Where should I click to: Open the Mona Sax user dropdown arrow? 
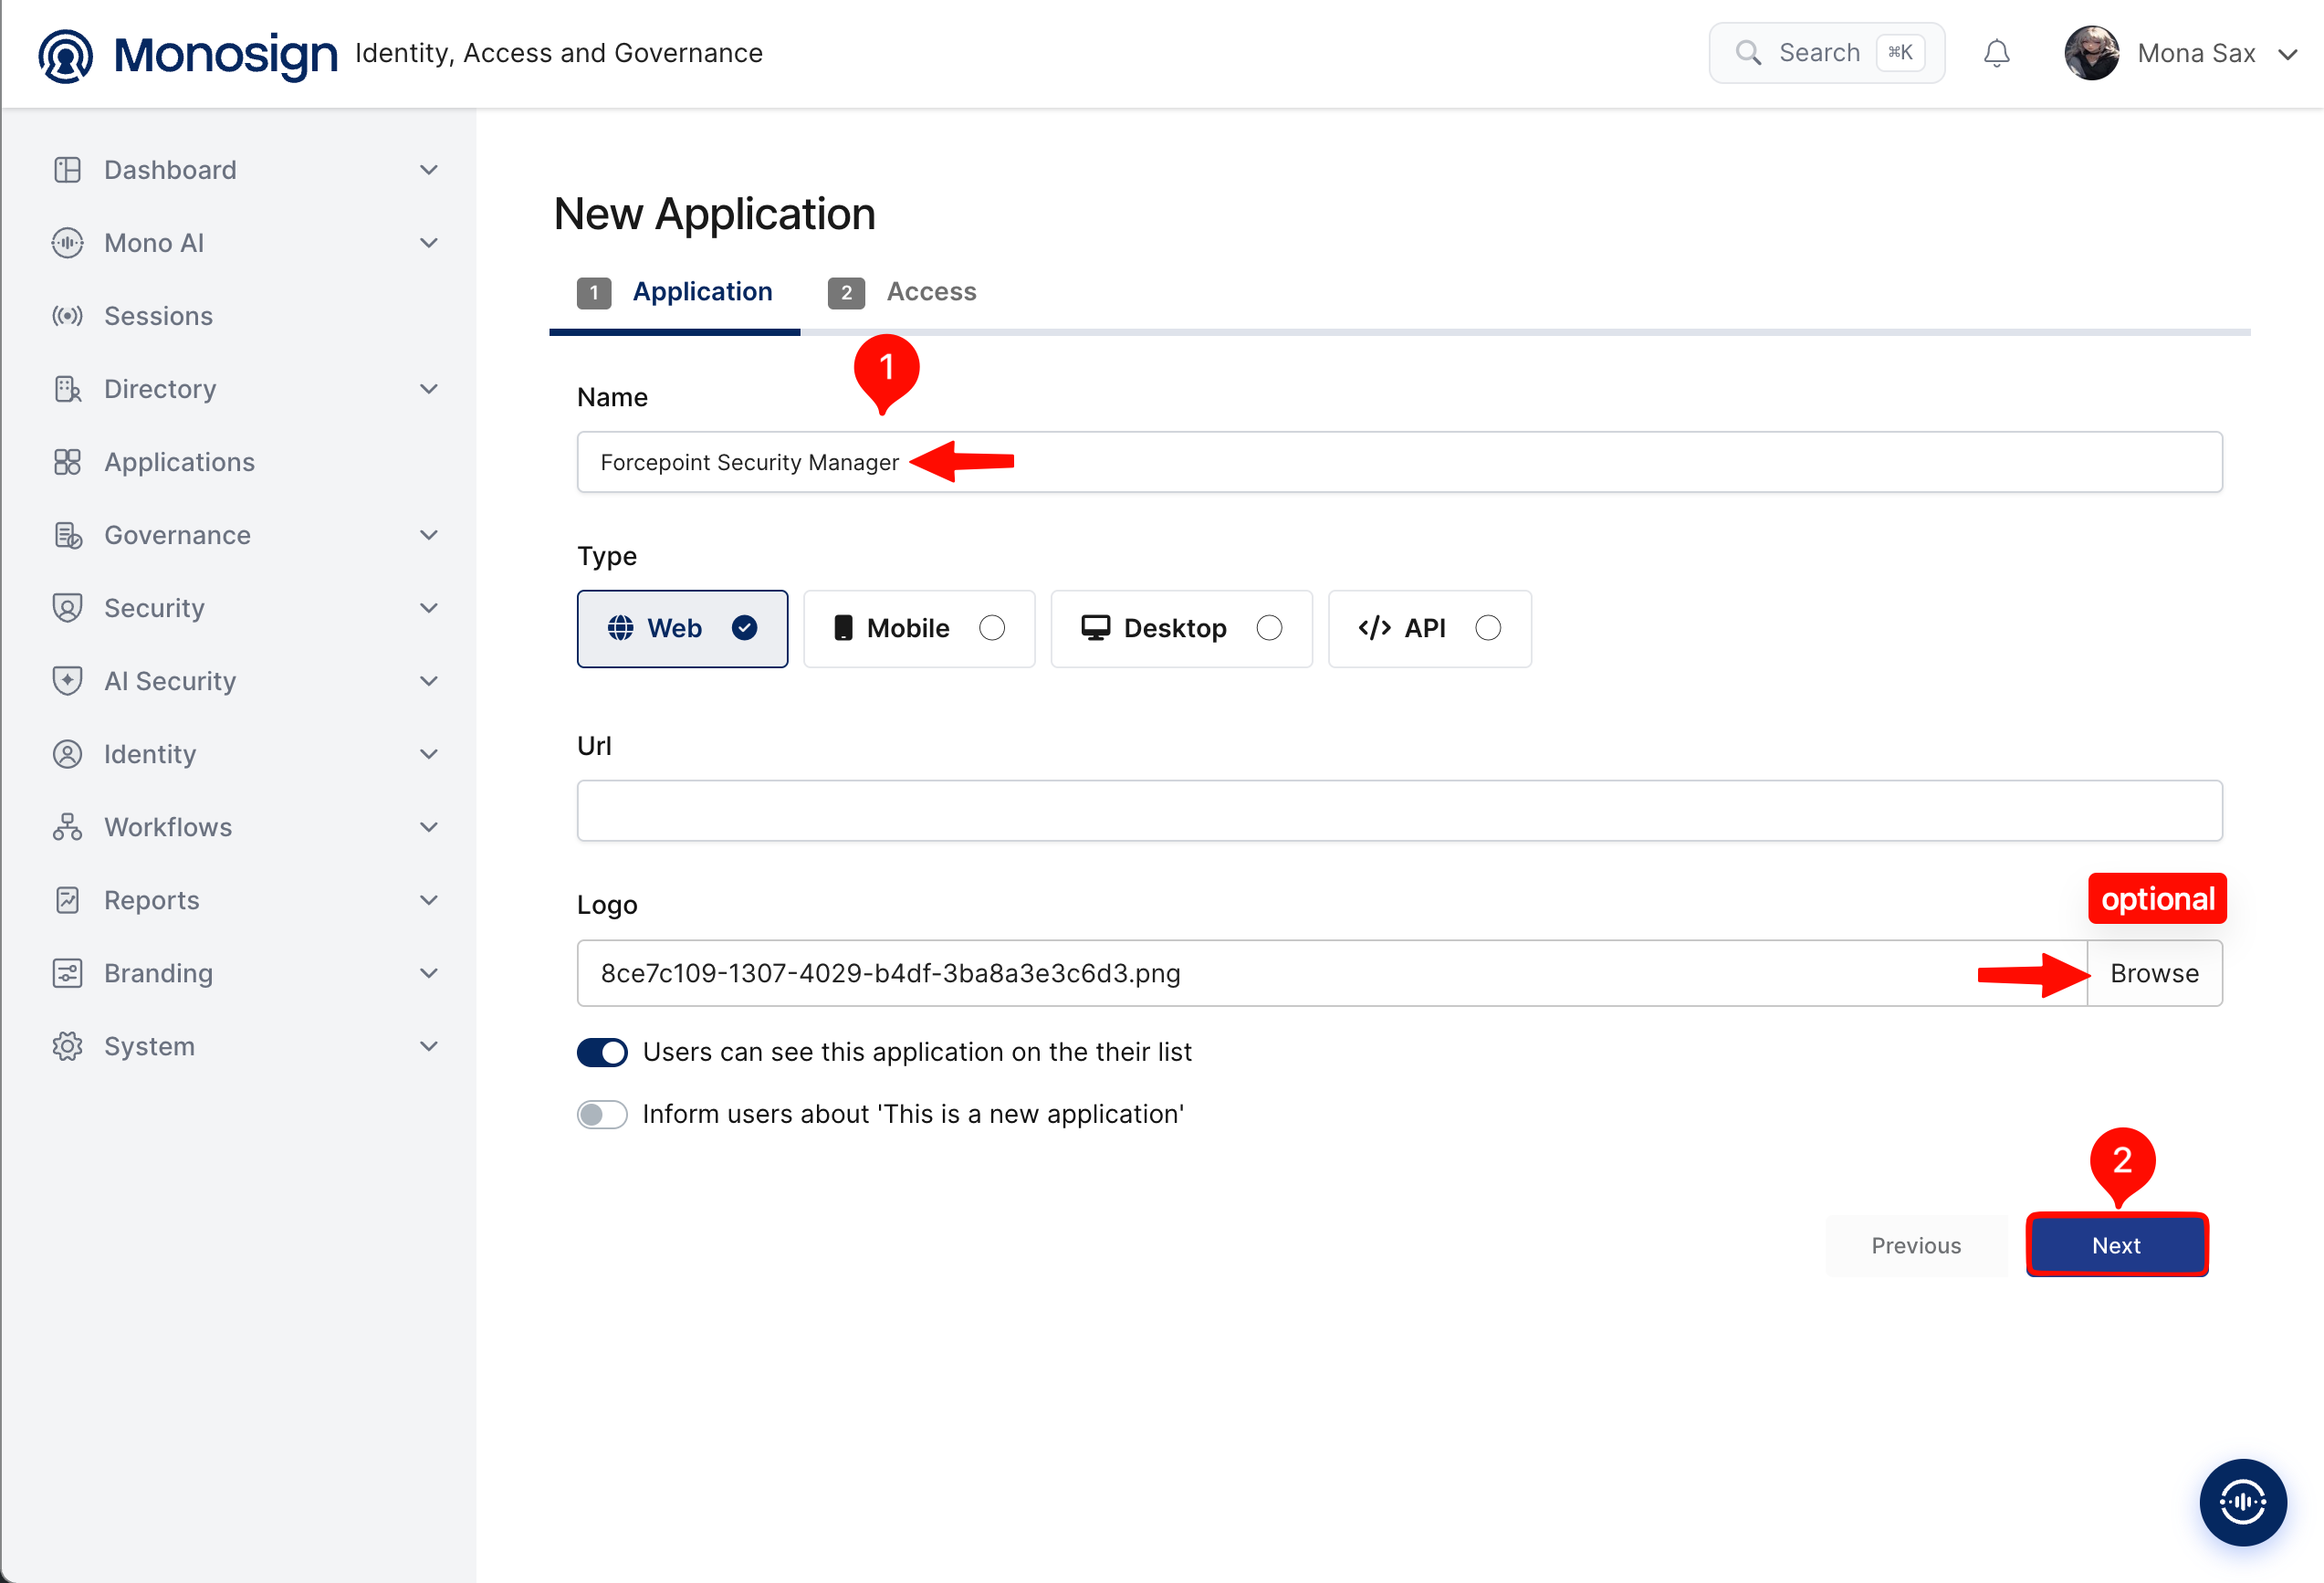[2287, 54]
